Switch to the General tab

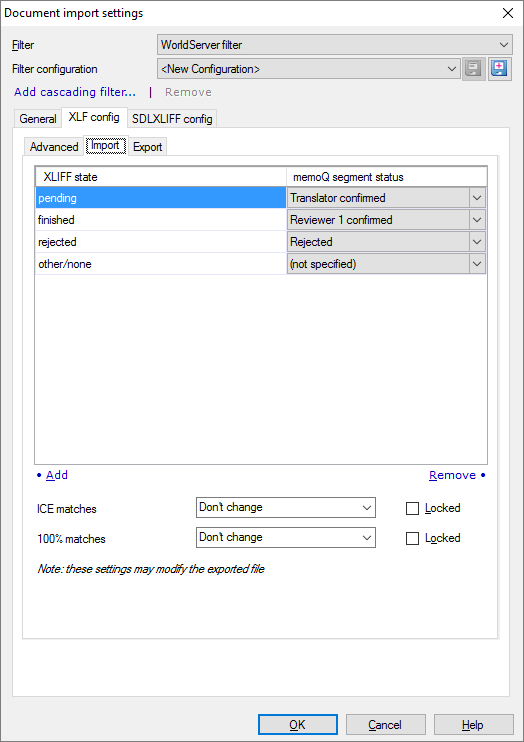(x=38, y=118)
